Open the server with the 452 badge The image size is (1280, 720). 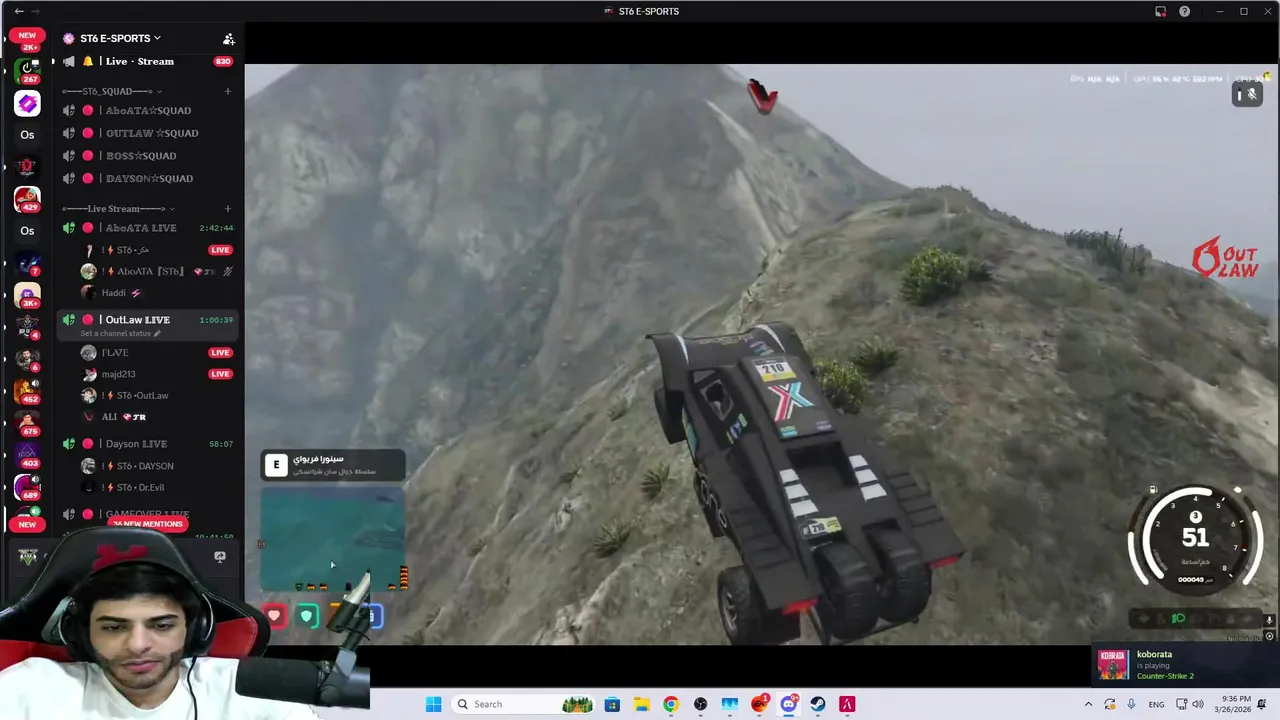coord(27,391)
